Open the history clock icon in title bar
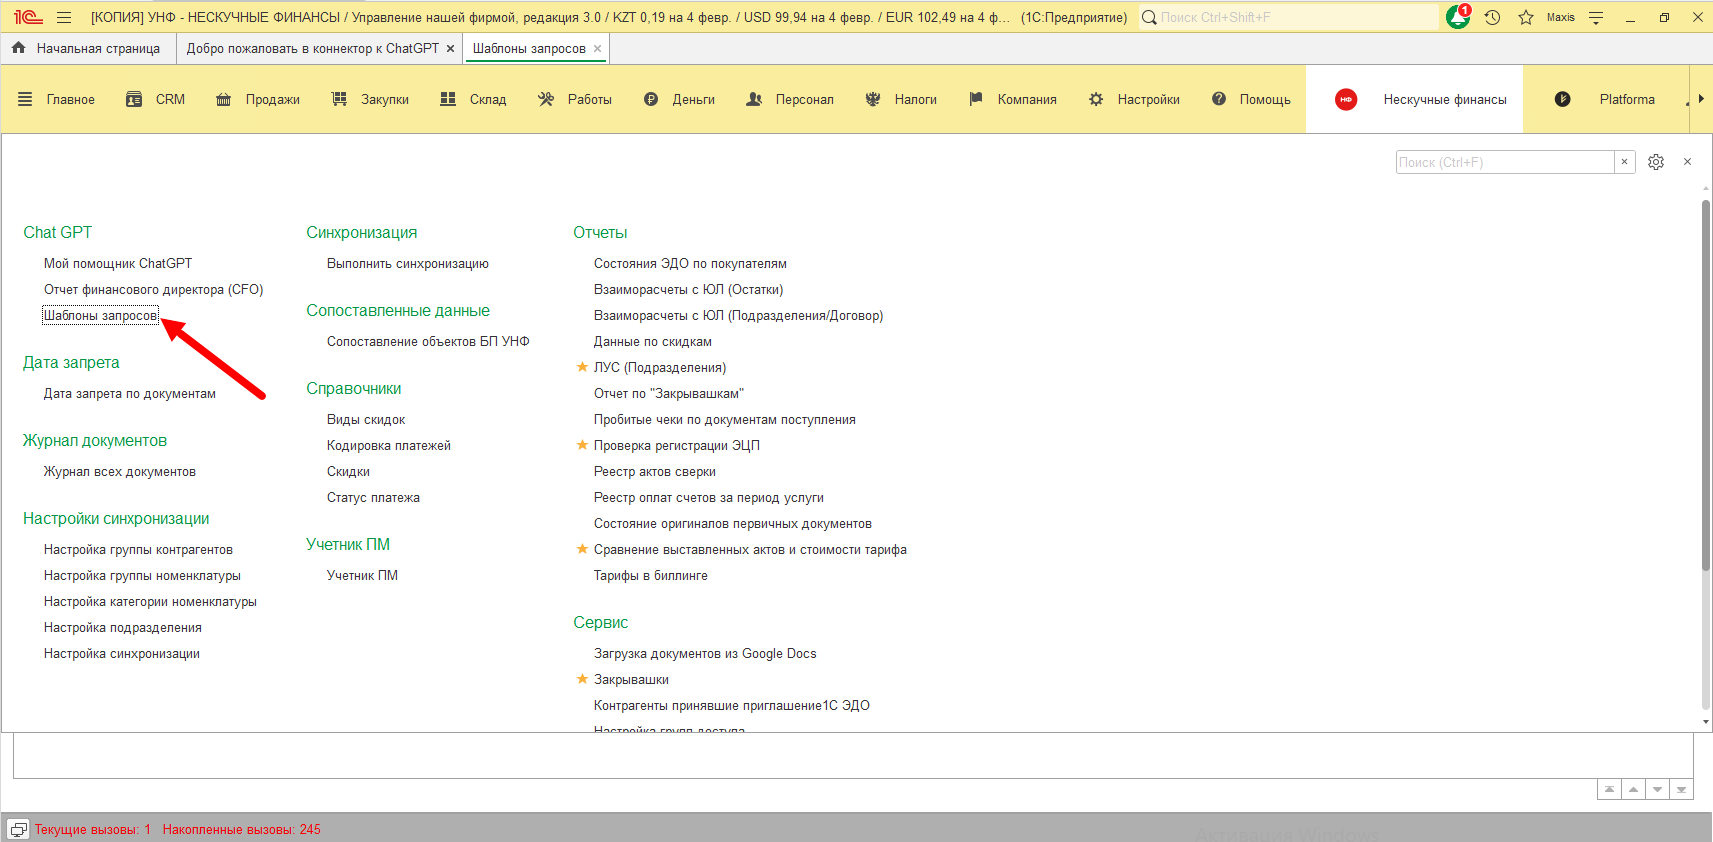 (x=1492, y=17)
